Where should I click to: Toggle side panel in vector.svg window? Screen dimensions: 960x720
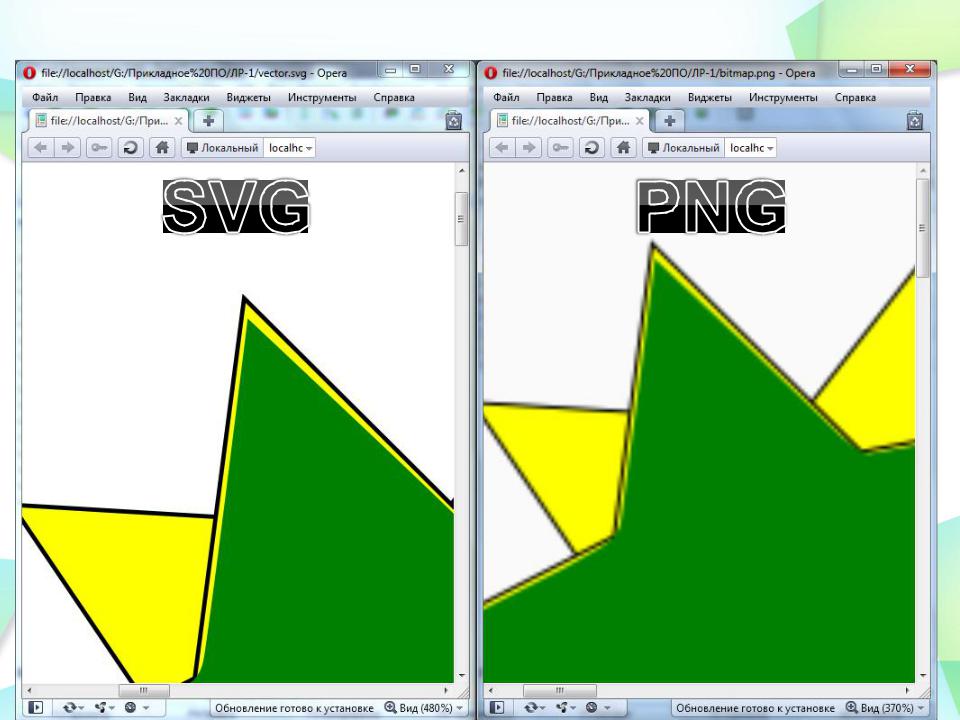point(36,708)
